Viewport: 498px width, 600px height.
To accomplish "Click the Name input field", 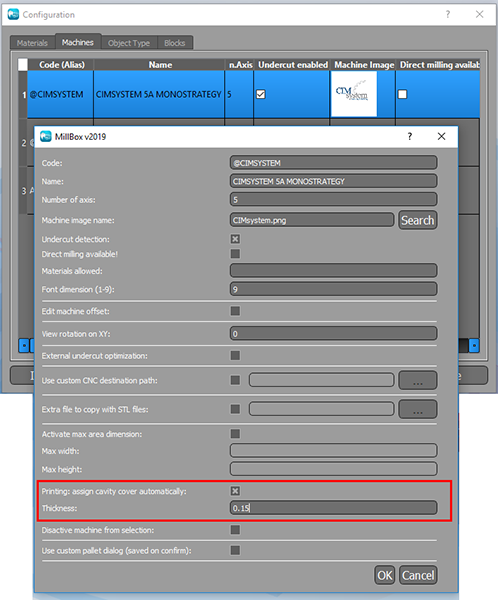I will pos(333,181).
